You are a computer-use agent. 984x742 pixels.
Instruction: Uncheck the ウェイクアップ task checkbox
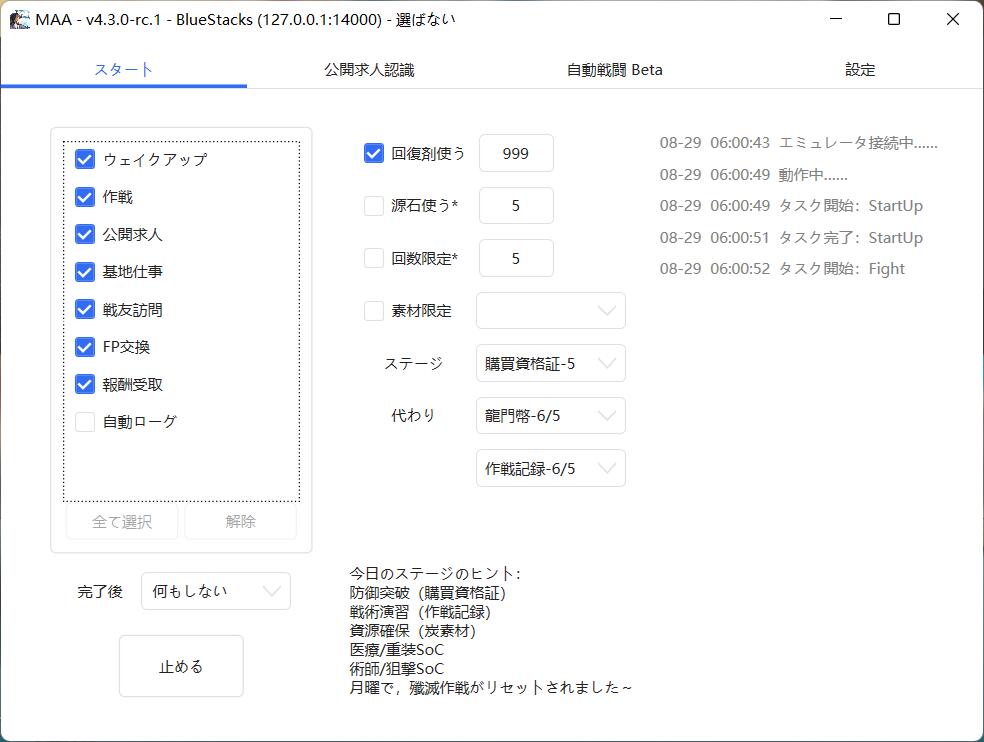click(85, 159)
